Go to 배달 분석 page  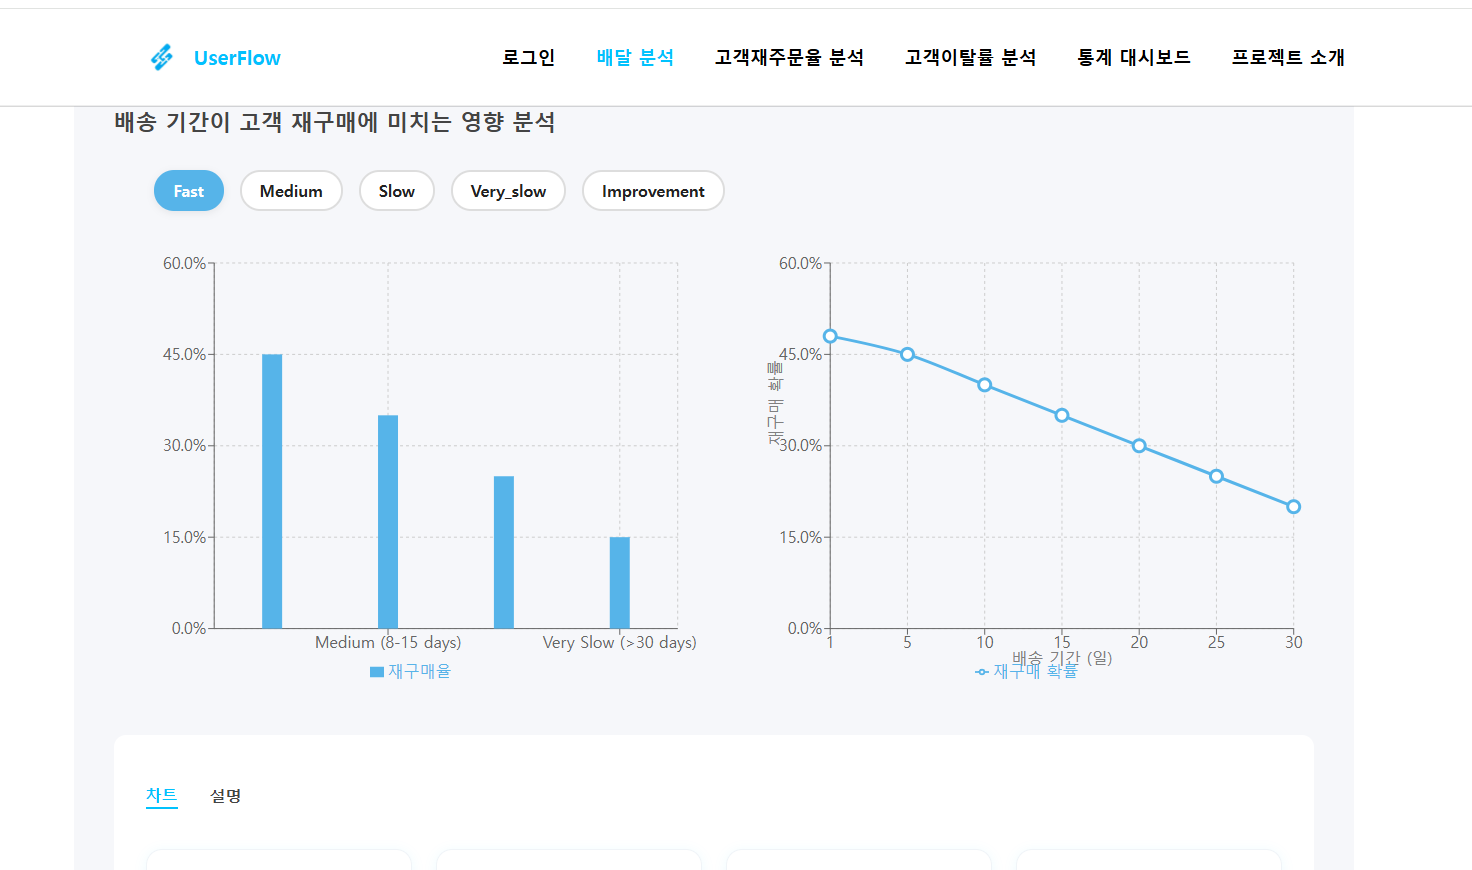click(x=635, y=57)
